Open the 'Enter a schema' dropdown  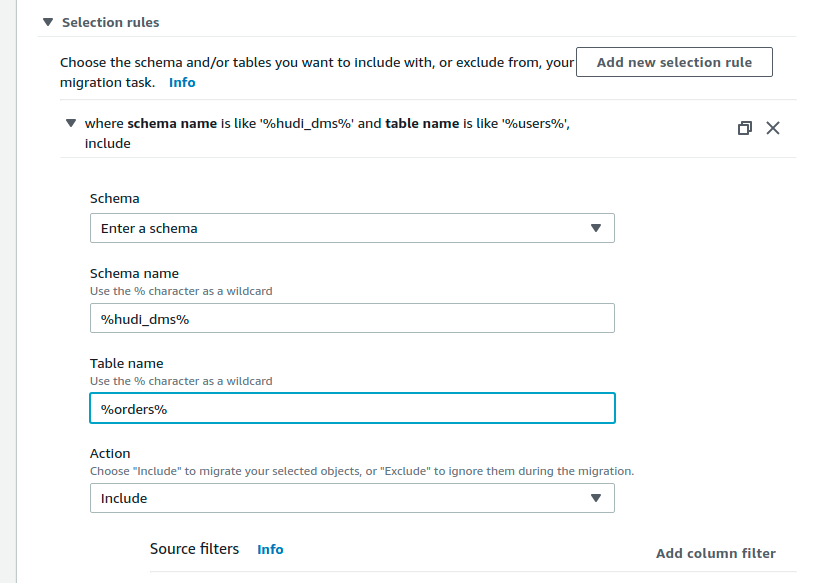(x=352, y=228)
